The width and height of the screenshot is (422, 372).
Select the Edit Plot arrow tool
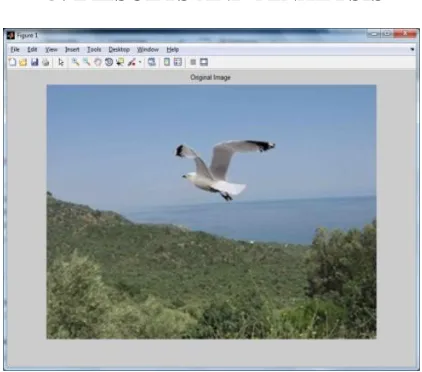(61, 62)
